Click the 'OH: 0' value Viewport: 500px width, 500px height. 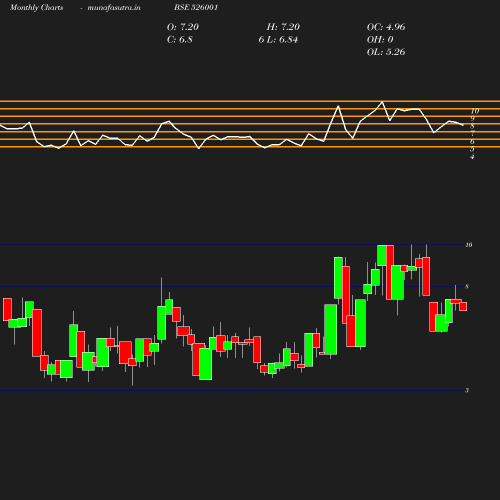pos(380,40)
